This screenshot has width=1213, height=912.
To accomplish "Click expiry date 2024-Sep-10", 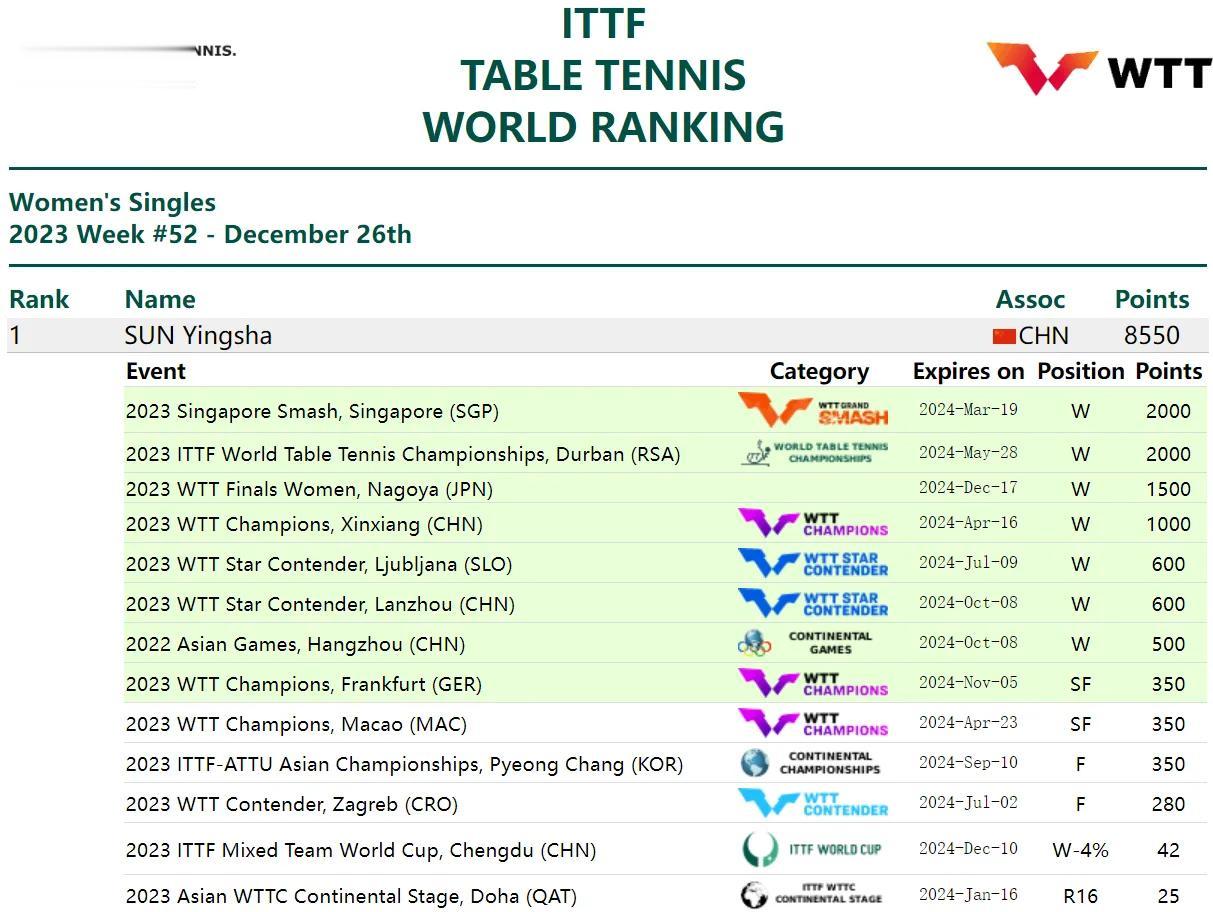I will pos(968,763).
